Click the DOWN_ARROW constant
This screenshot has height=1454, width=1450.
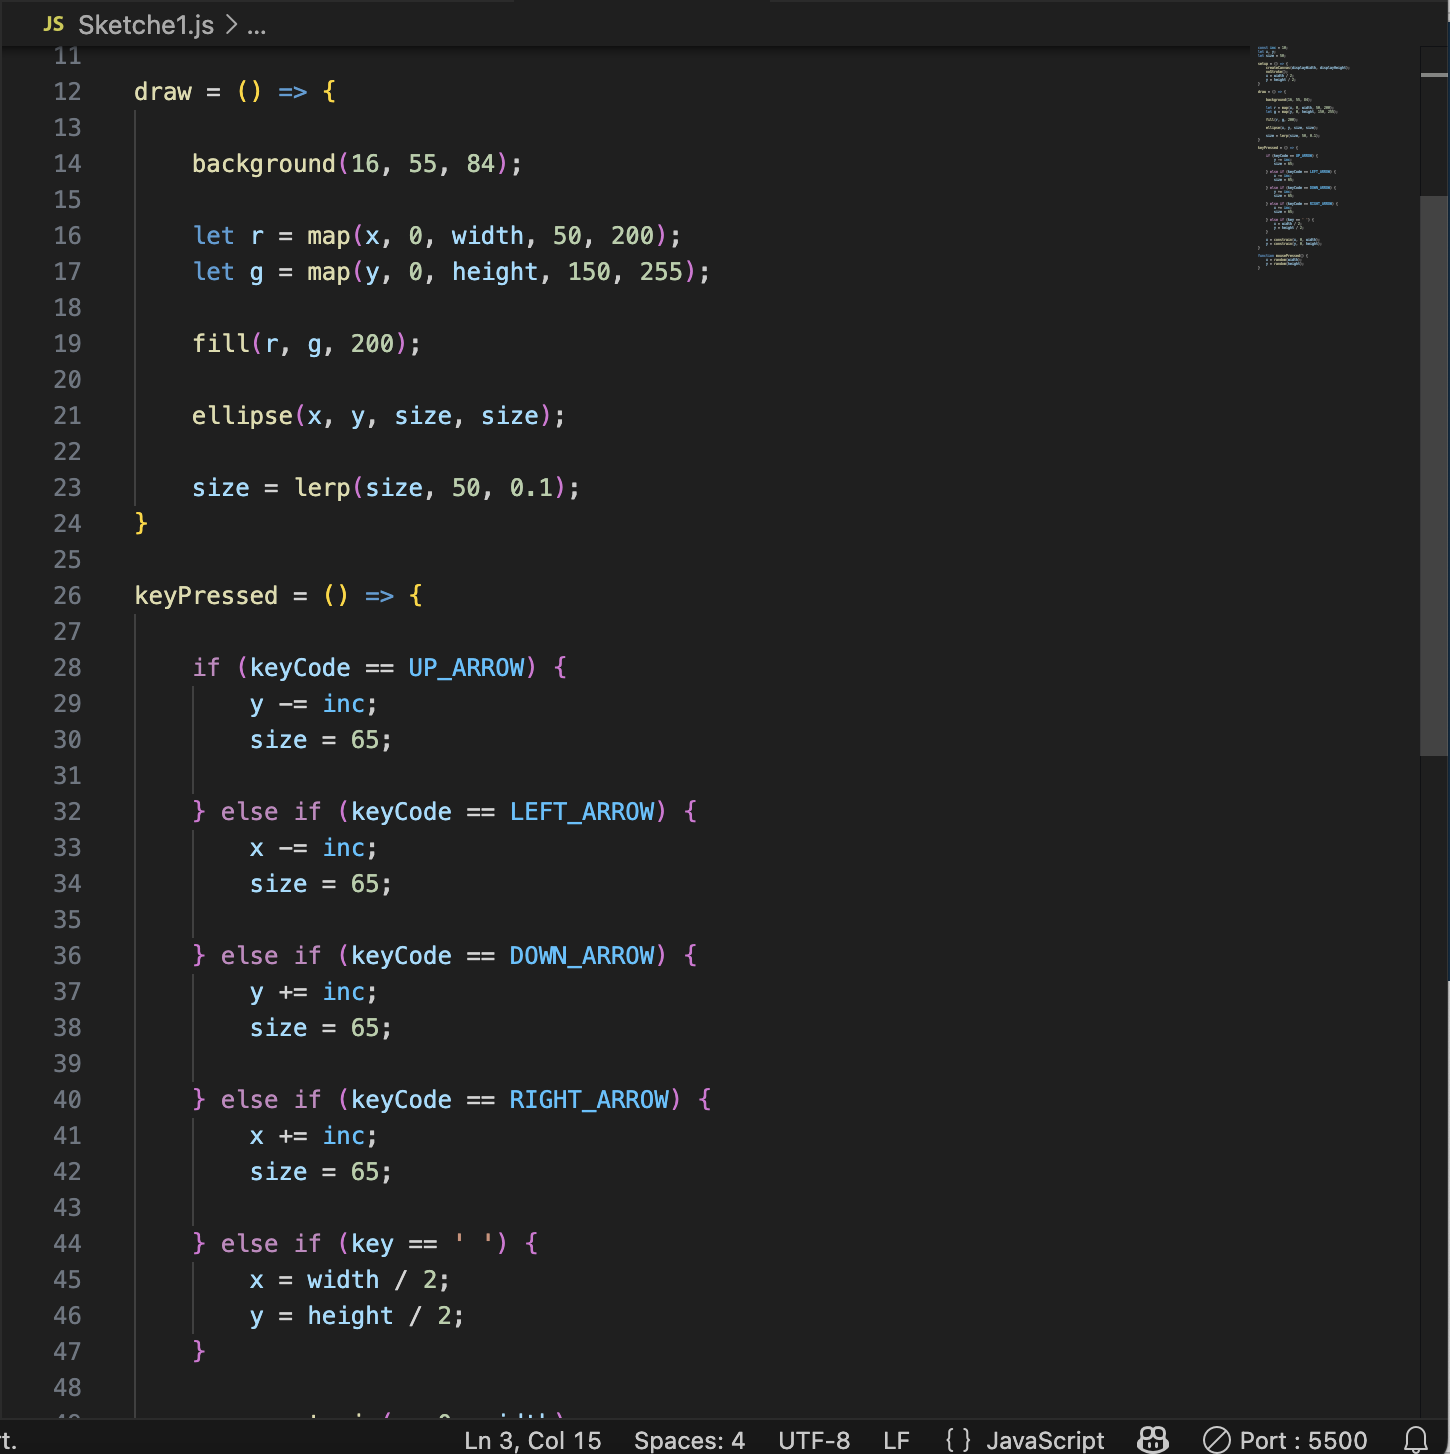tap(582, 956)
